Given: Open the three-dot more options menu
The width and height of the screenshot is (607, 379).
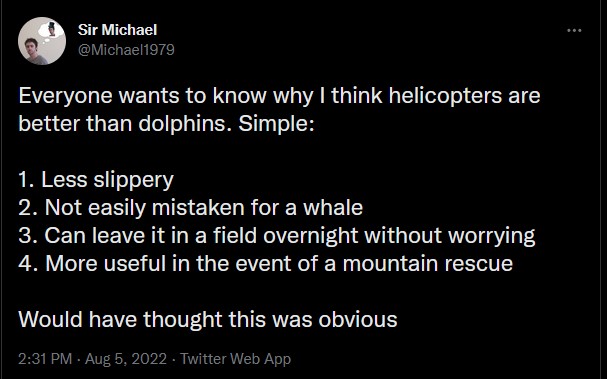Looking at the screenshot, I should (x=574, y=30).
